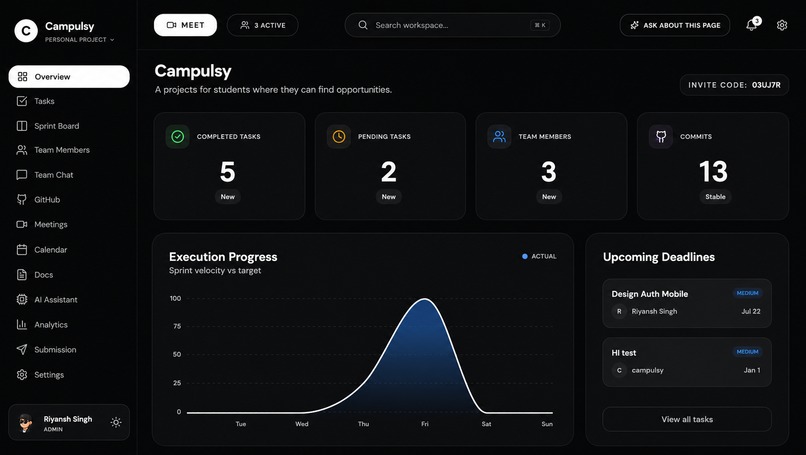Click the Jul 22 due date
The image size is (806, 455).
tap(751, 312)
